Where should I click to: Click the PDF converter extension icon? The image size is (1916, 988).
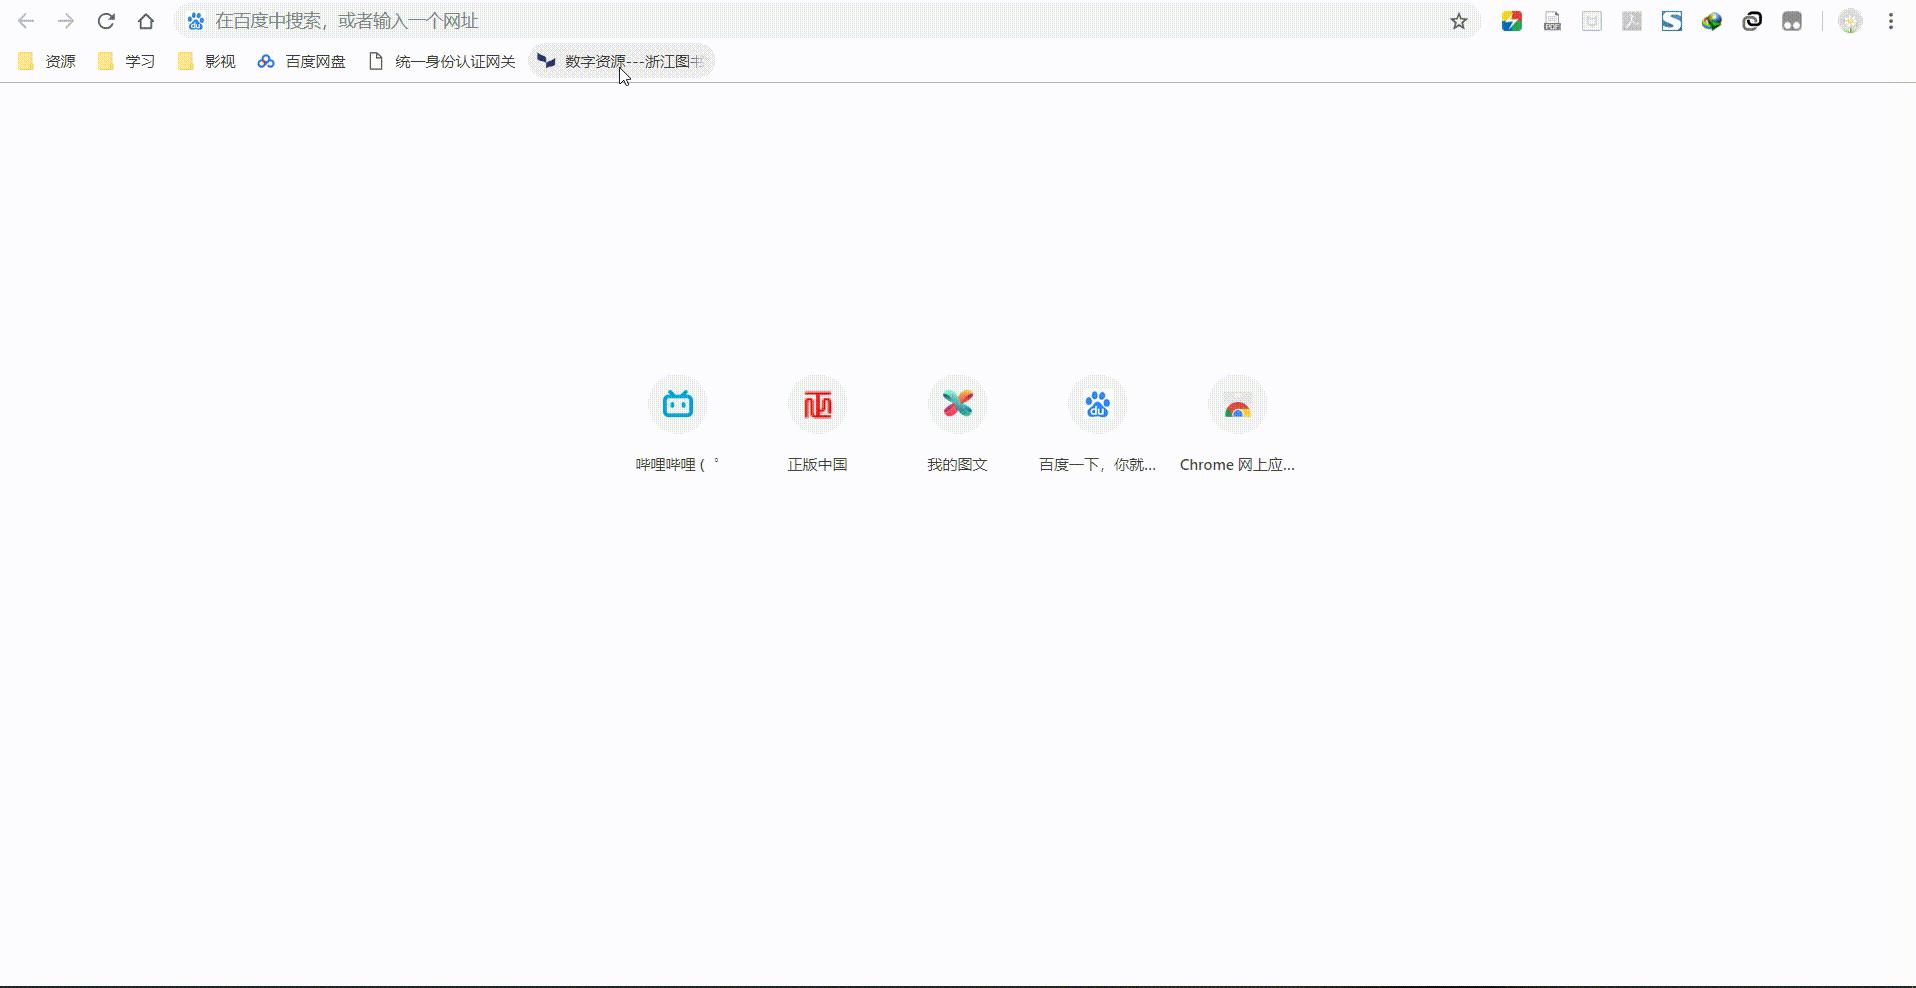1552,20
